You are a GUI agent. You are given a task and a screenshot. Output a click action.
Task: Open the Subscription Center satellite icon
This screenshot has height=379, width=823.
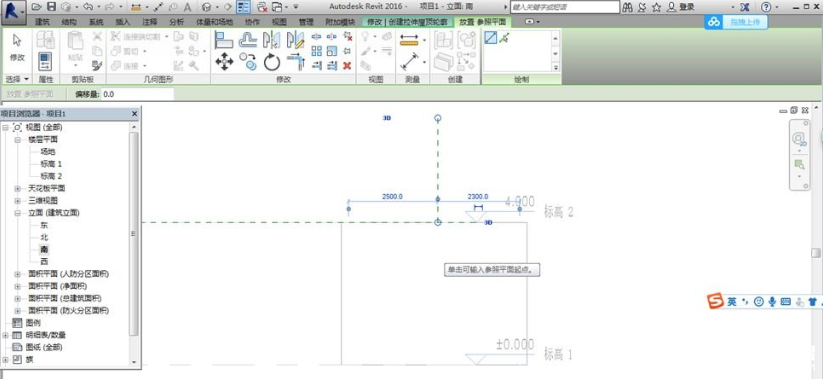642,7
